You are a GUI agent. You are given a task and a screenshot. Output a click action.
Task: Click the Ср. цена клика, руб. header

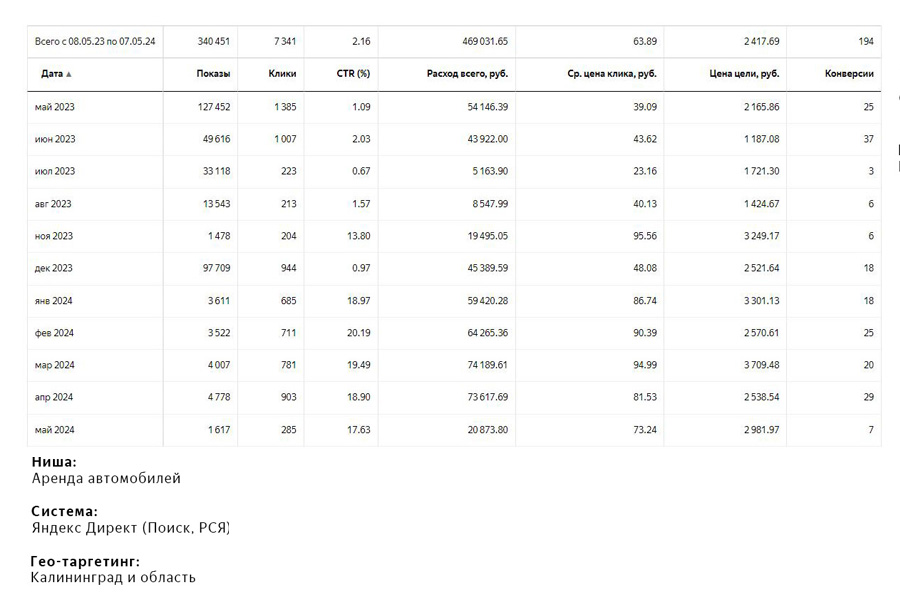611,74
